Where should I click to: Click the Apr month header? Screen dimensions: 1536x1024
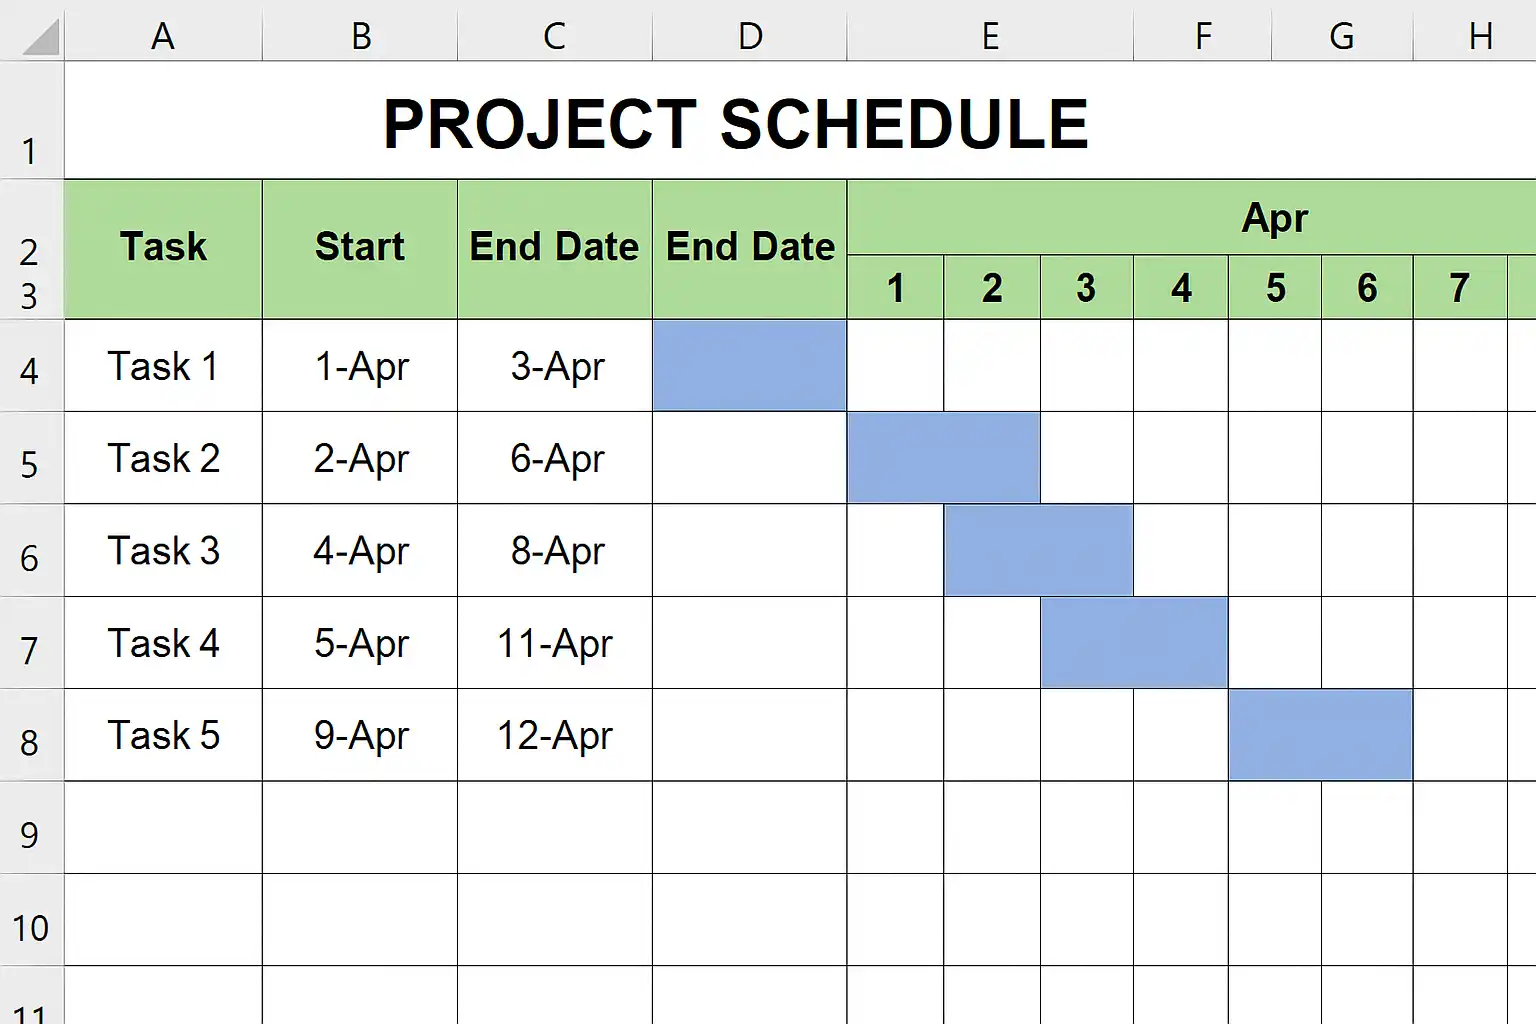coord(1274,218)
